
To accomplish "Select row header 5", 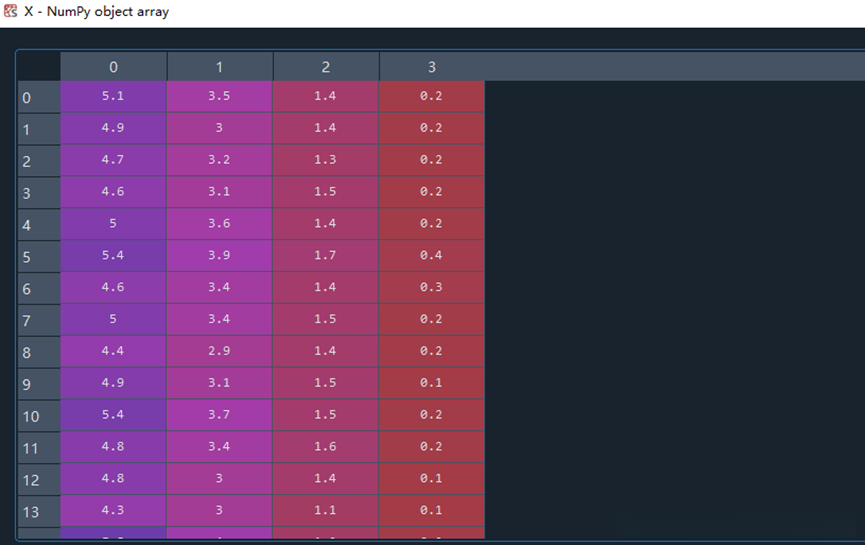I will click(39, 257).
